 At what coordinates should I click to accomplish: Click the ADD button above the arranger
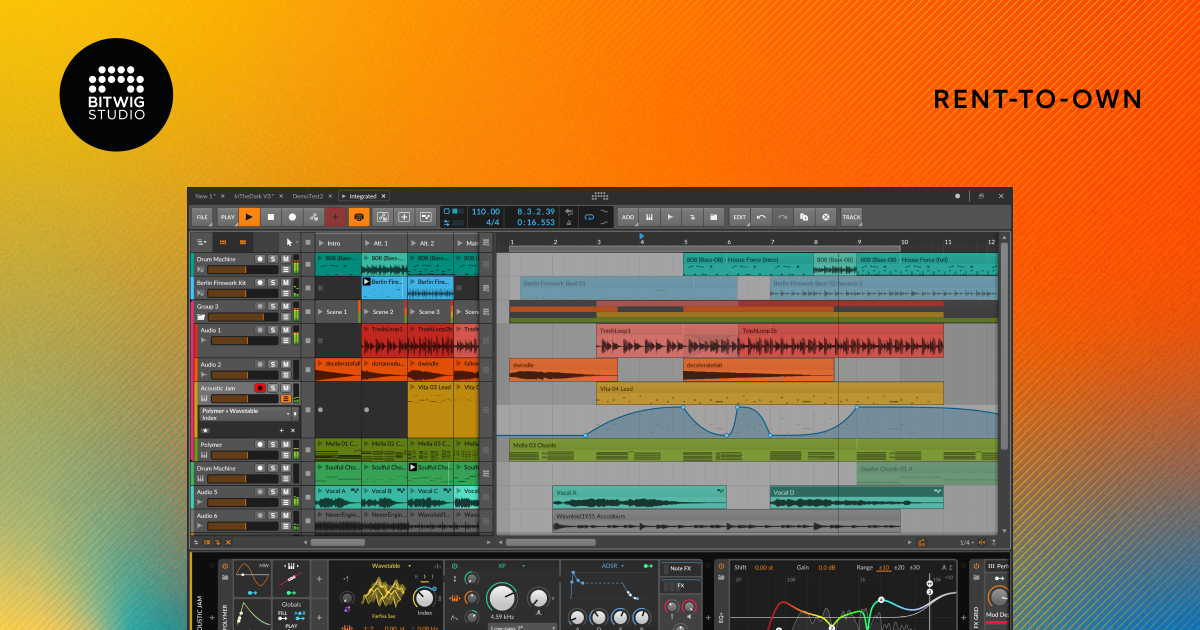tap(628, 216)
